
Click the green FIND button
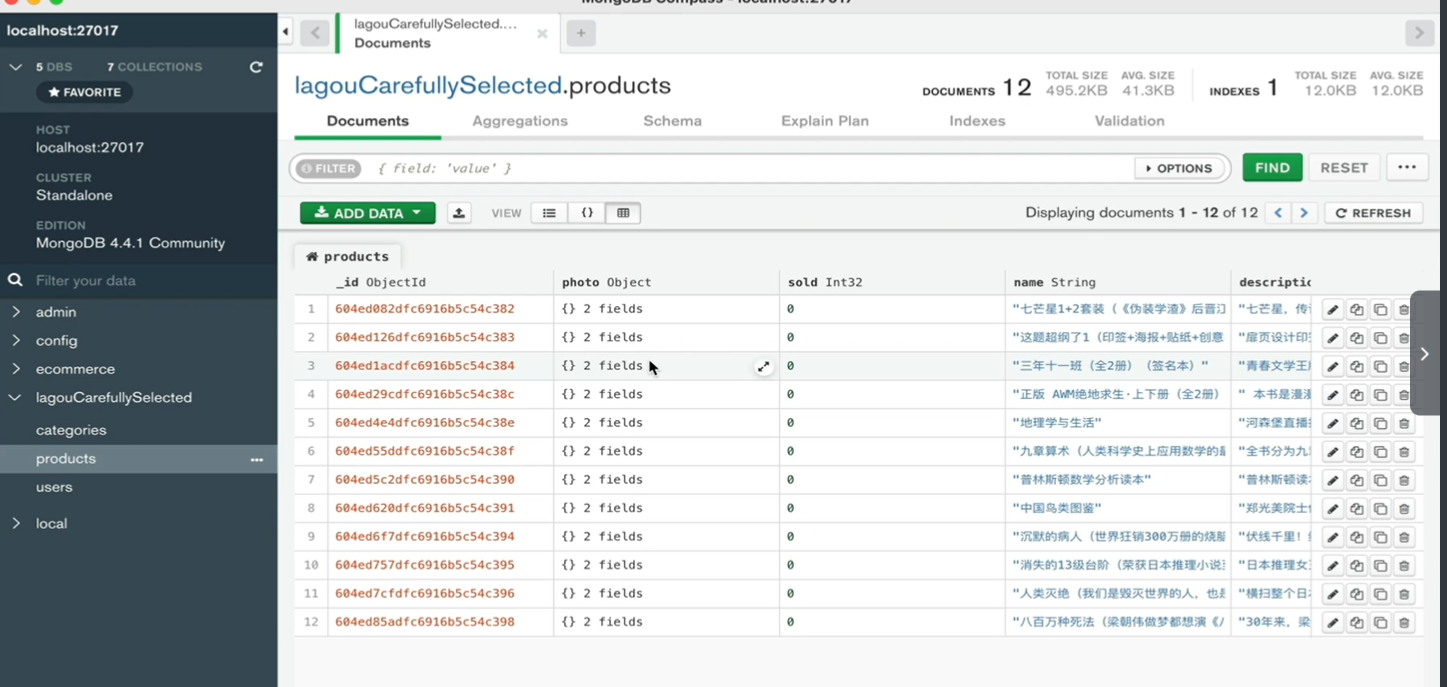1272,168
